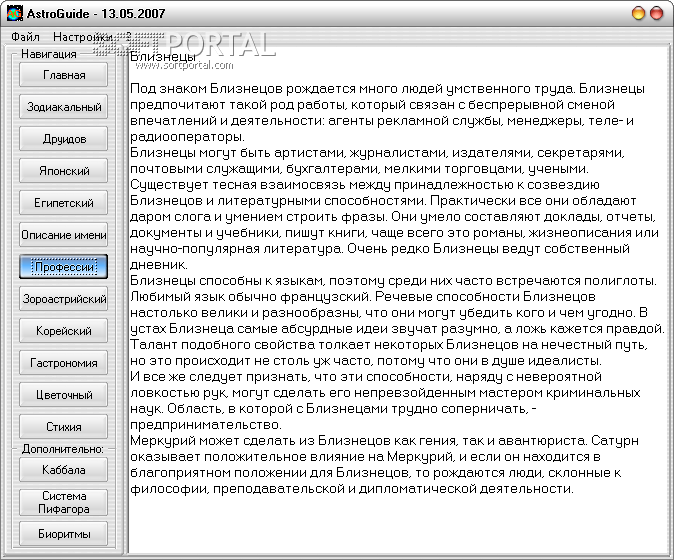The image size is (674, 560).
Task: Open the Каббала section
Action: click(64, 470)
